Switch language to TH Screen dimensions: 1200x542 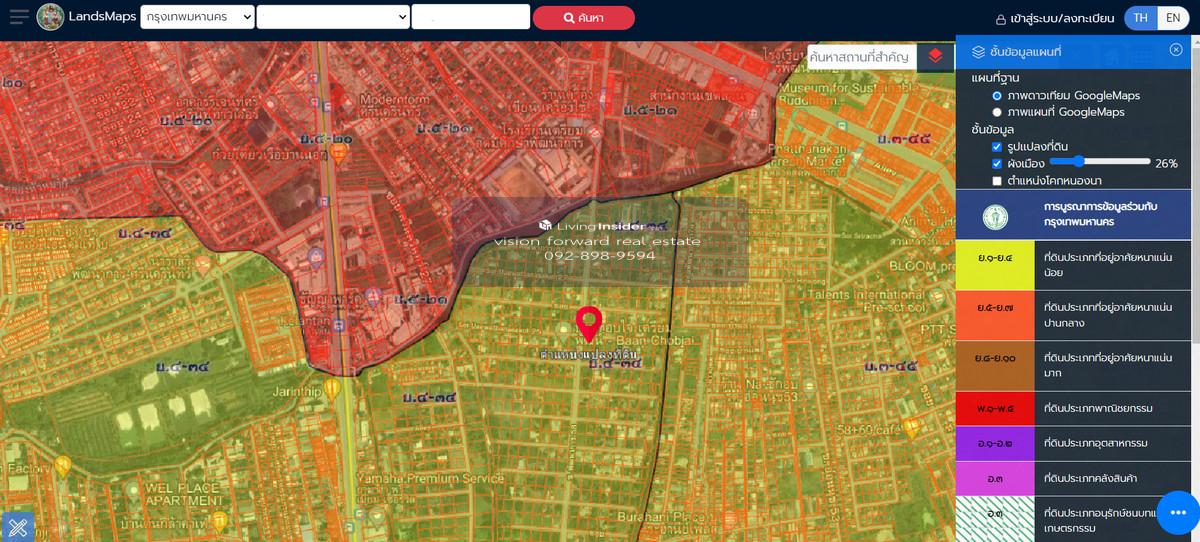(x=1141, y=18)
